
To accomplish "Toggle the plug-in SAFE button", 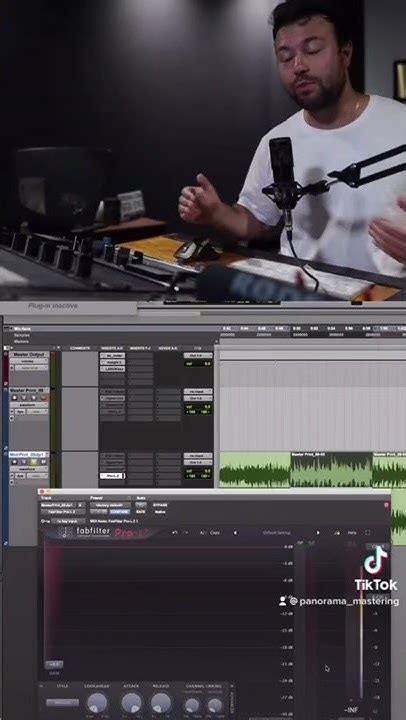I will click(x=141, y=511).
